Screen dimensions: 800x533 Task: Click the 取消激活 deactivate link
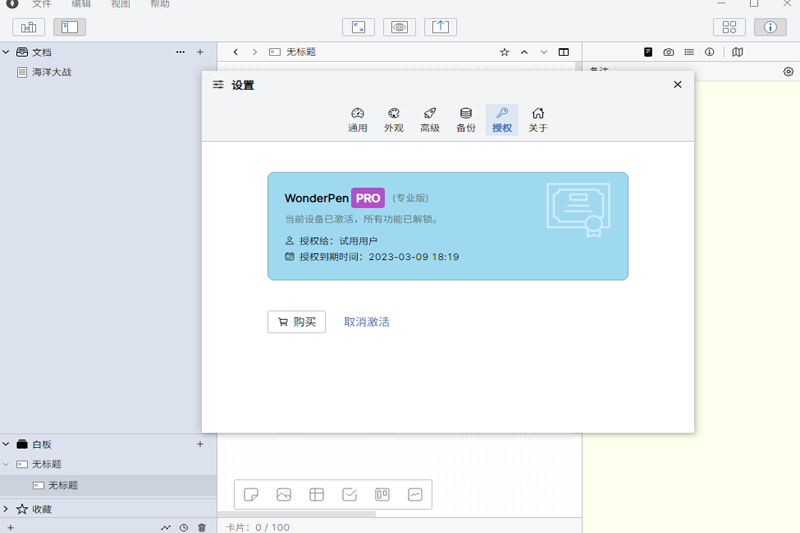(367, 322)
